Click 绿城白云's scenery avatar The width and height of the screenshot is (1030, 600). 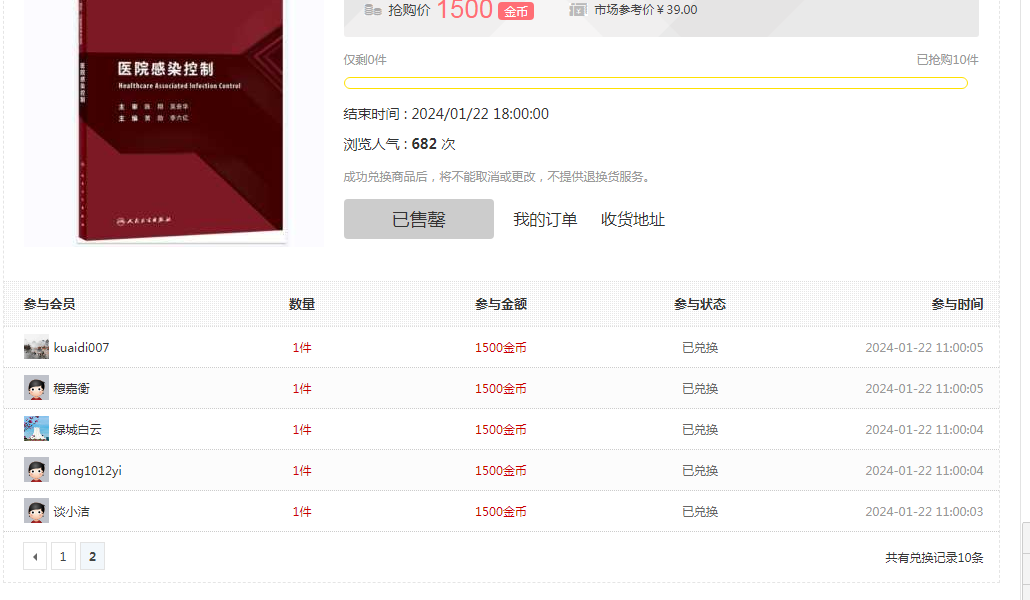36,428
